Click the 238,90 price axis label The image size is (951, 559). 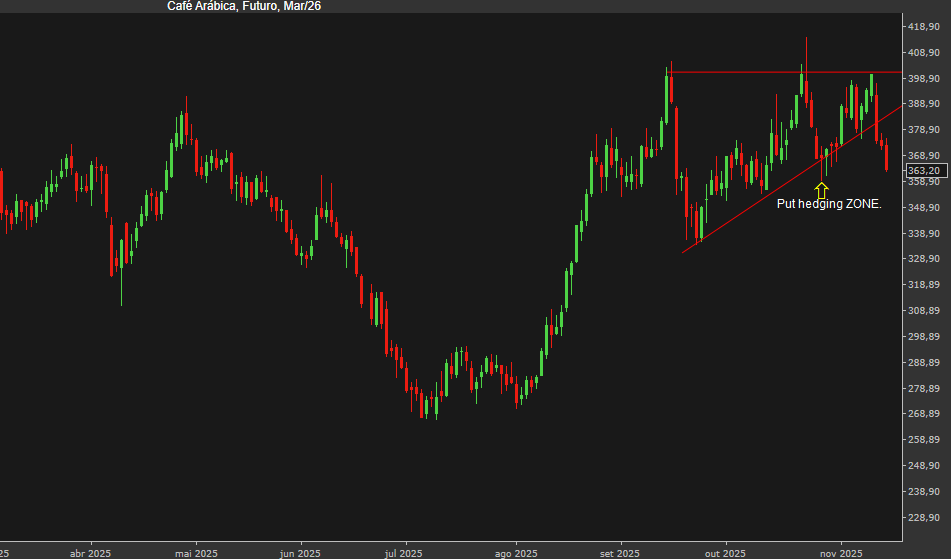[924, 491]
